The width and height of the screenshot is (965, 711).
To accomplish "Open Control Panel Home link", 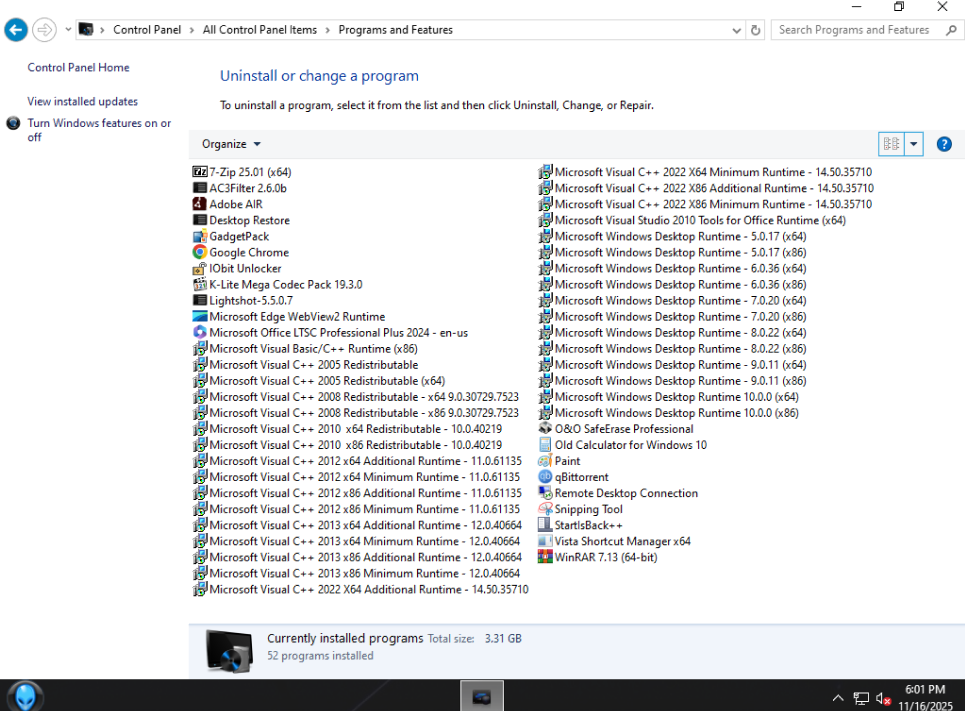I will [78, 67].
